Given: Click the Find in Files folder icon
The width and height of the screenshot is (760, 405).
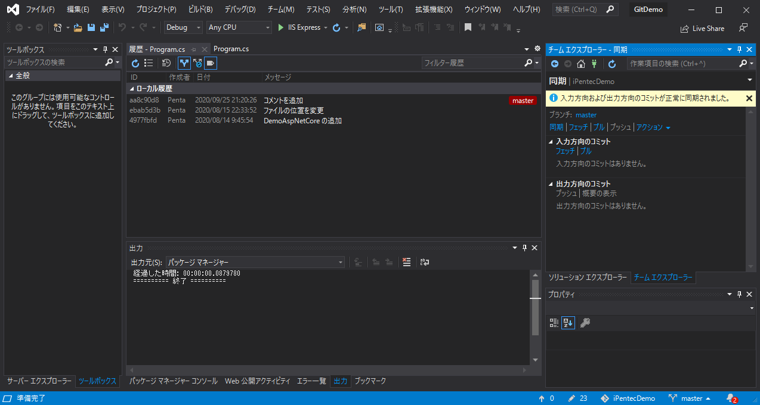Looking at the screenshot, I should click(x=362, y=28).
